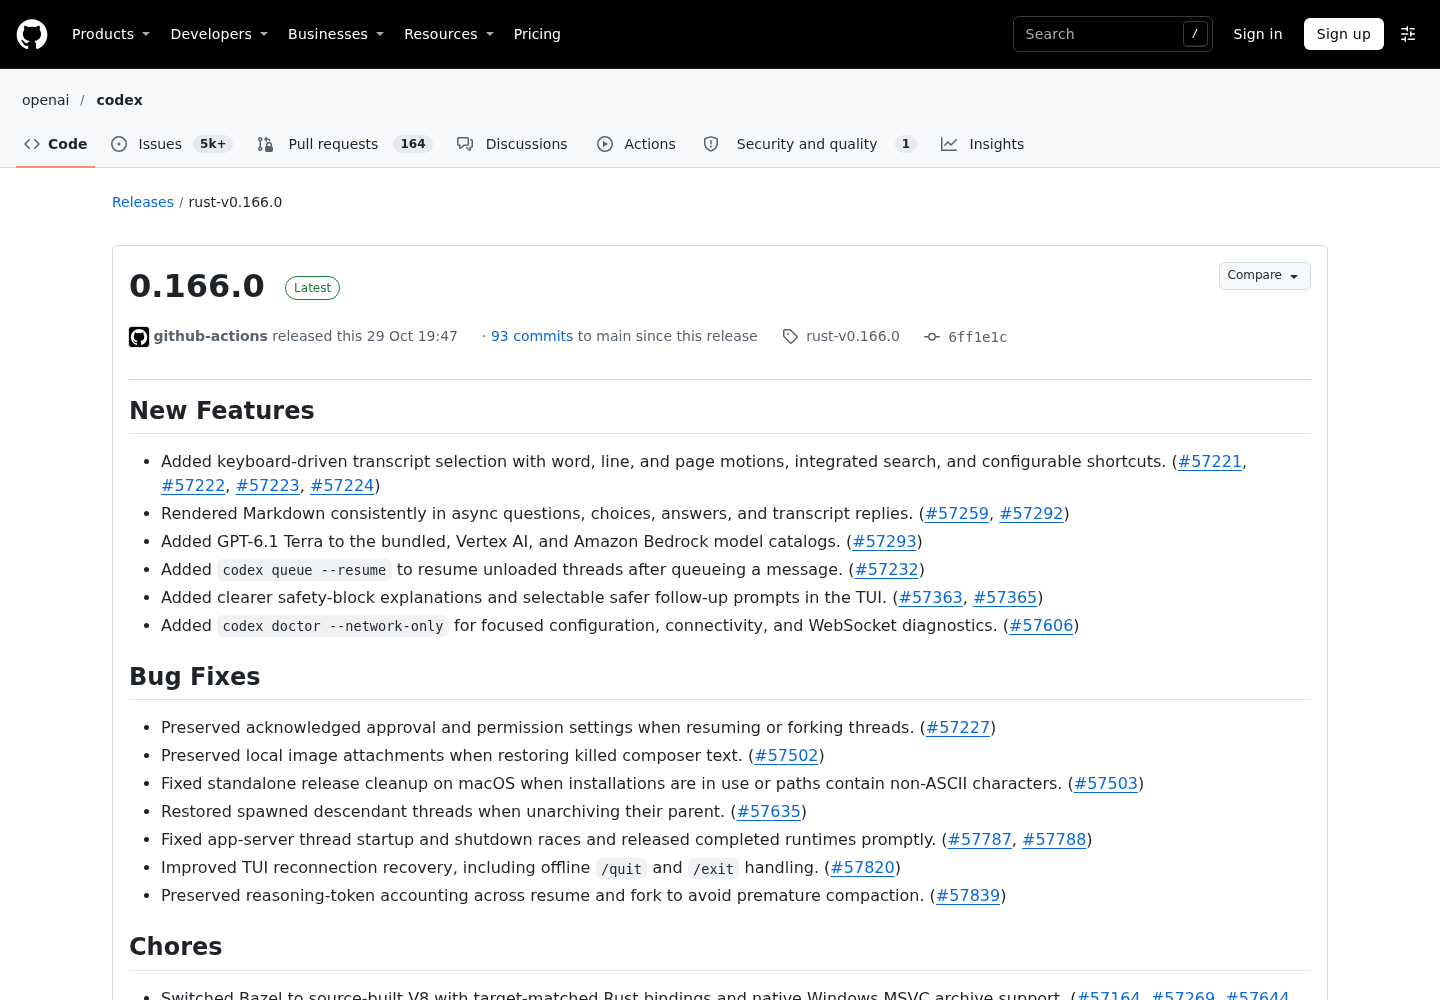Open the Issues tab
The width and height of the screenshot is (1440, 1000).
pos(171,144)
